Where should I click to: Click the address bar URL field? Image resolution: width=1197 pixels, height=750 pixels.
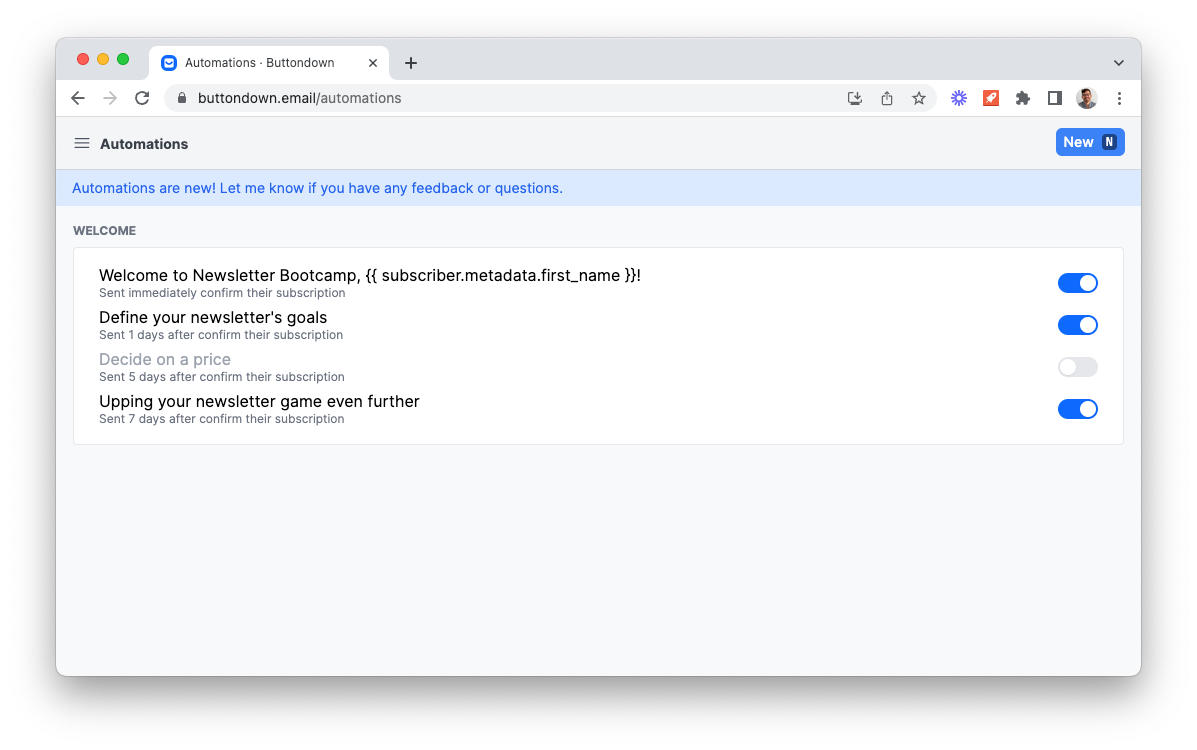(x=300, y=98)
